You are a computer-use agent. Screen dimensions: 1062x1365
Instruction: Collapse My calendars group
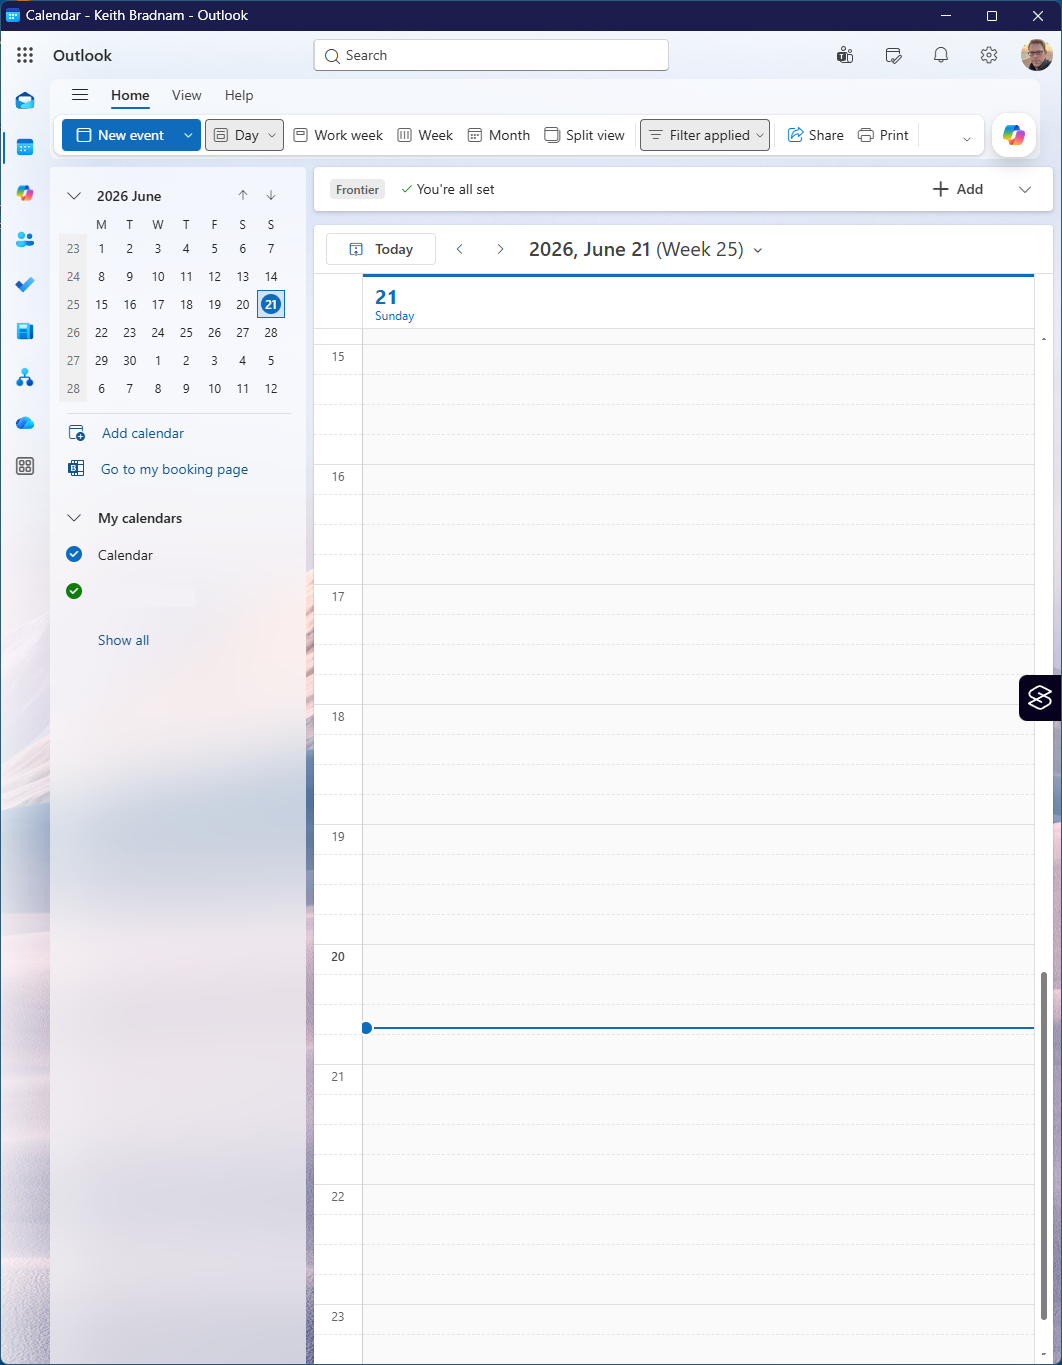coord(74,518)
